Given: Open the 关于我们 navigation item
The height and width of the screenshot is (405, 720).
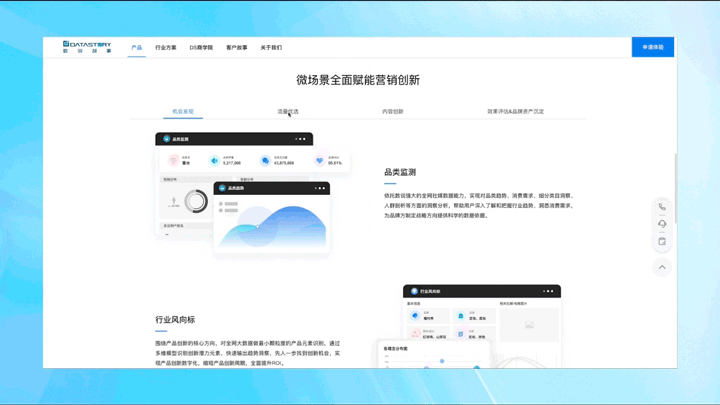Looking at the screenshot, I should tap(271, 48).
